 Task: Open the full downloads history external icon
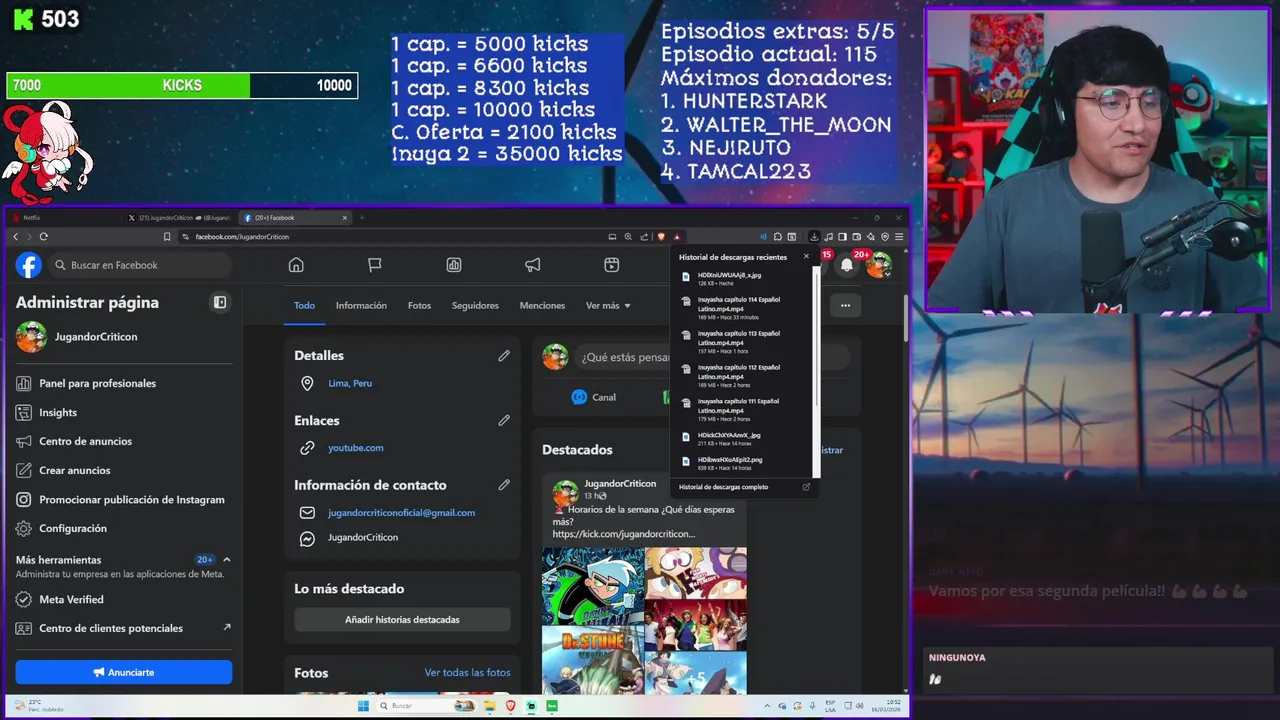tap(806, 487)
